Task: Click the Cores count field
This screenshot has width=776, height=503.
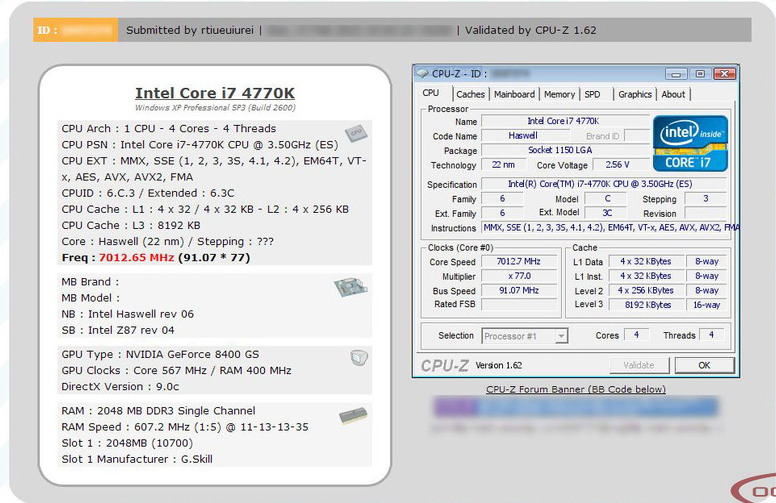Action: [636, 335]
